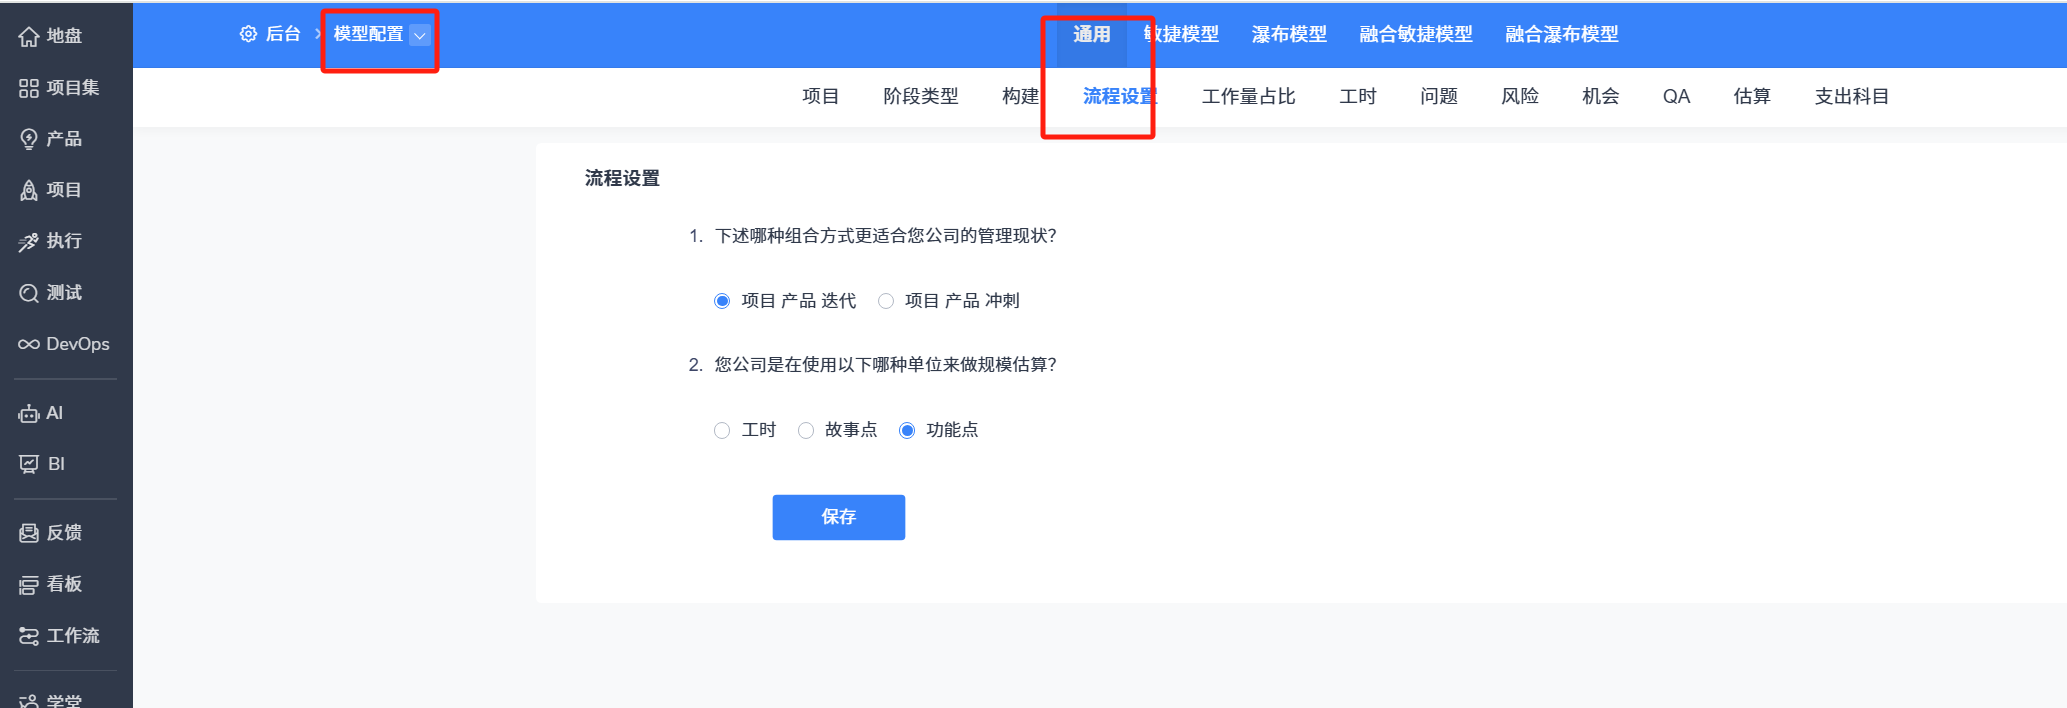
Task: Open the 工时 sub-navigation tab
Action: coord(1358,96)
